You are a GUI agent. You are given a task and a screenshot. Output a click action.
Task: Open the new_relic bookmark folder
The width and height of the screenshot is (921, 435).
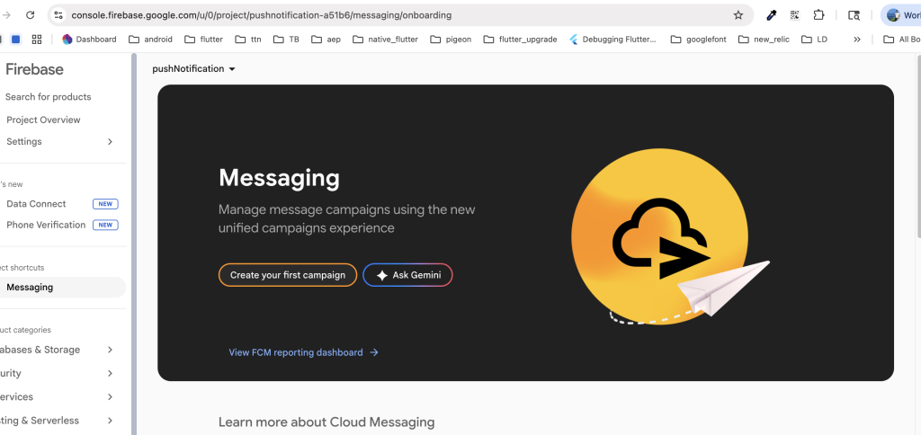point(764,39)
